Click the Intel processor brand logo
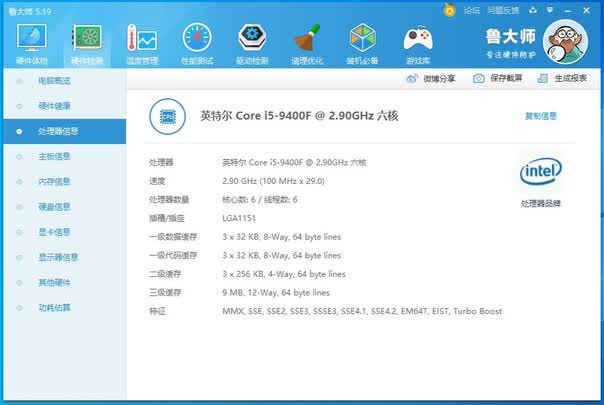Viewport: 604px width, 405px height. click(540, 172)
